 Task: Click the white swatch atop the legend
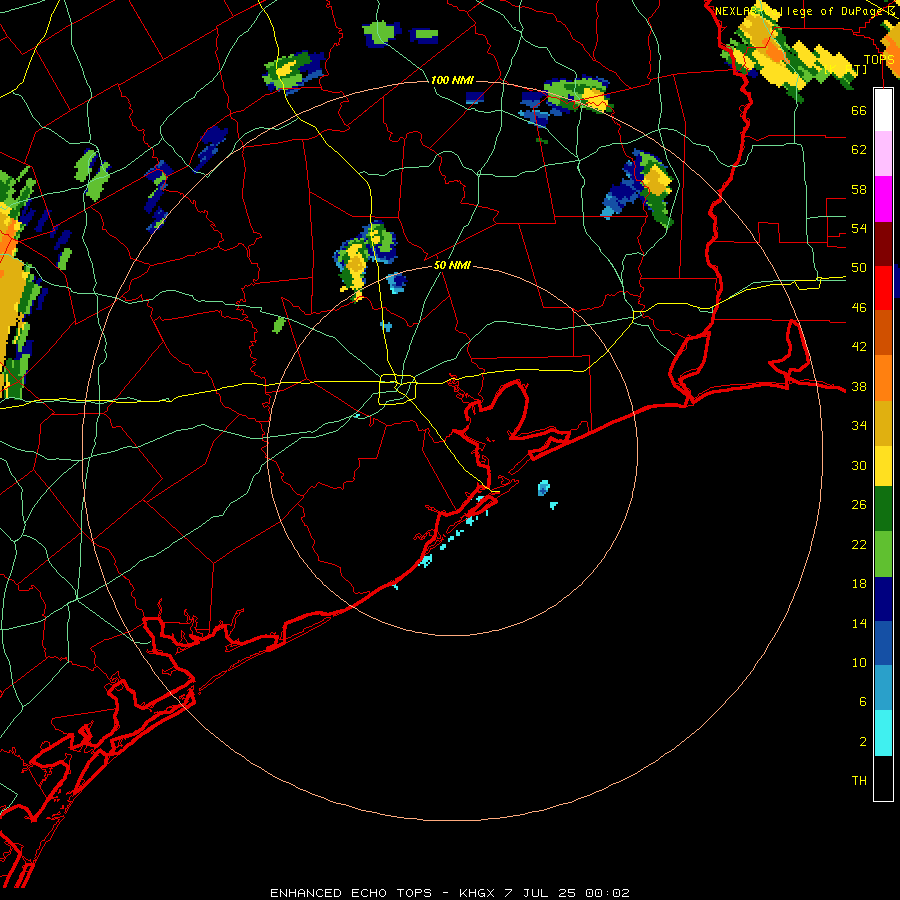883,110
